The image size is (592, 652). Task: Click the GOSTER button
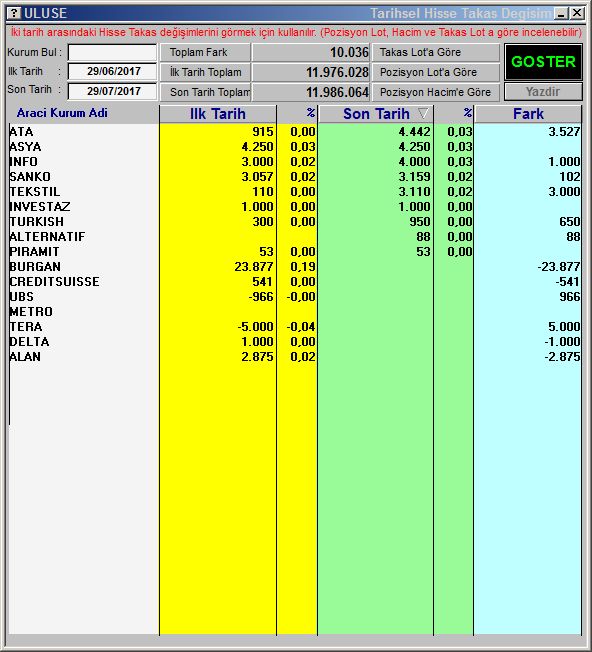pos(543,62)
